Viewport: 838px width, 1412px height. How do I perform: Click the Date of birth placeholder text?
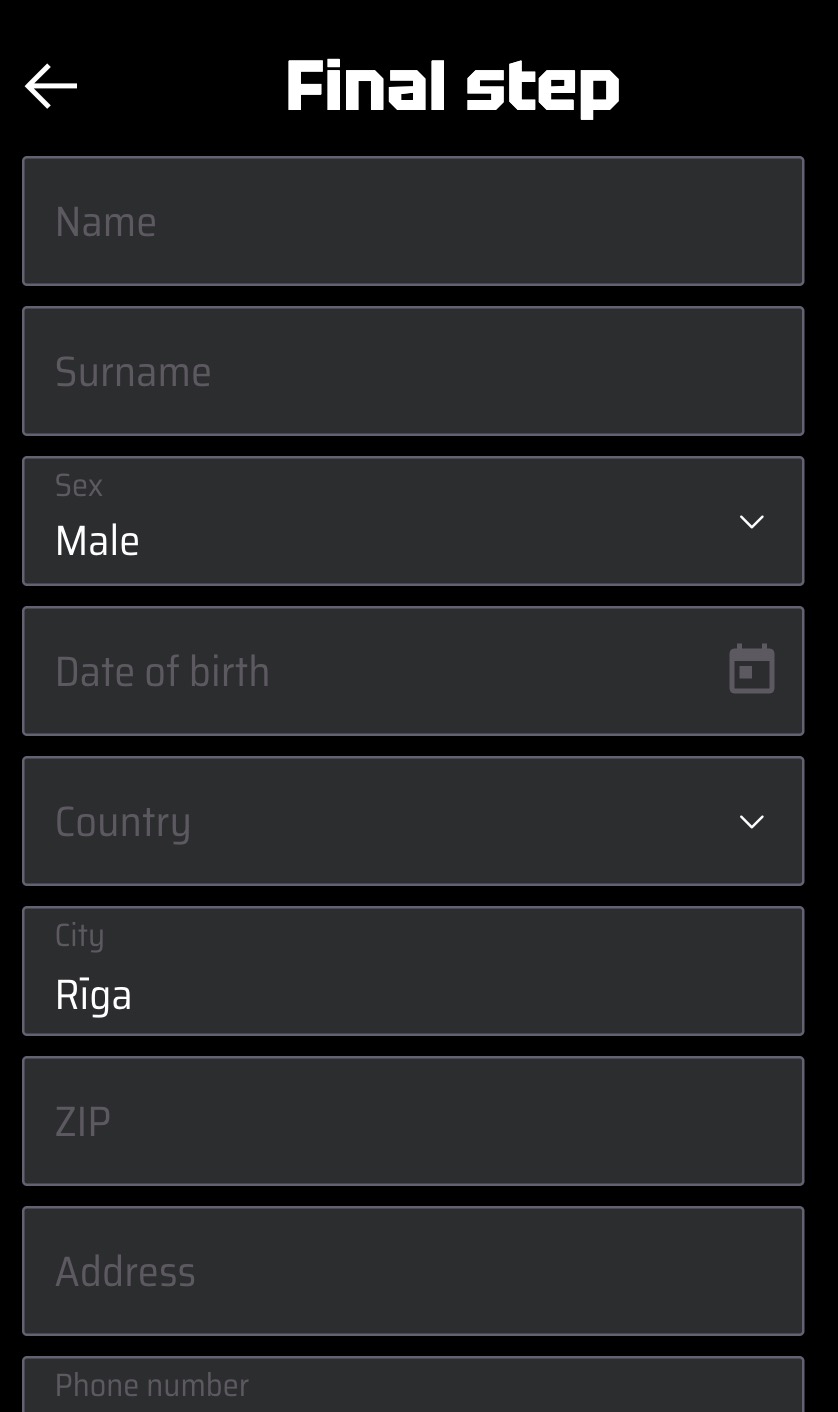(162, 672)
